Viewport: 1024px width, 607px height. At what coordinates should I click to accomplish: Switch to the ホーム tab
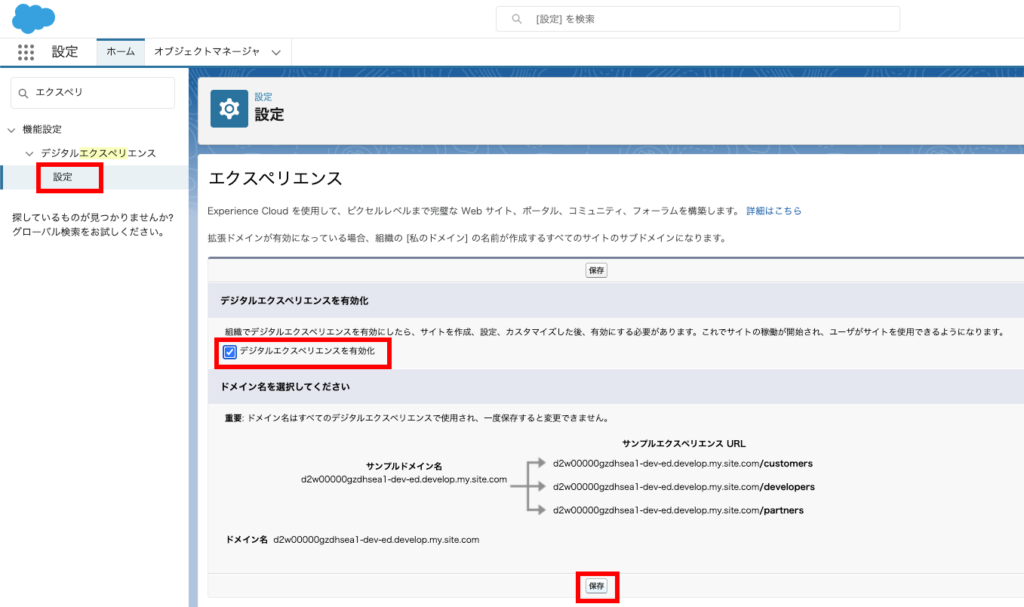pos(120,51)
